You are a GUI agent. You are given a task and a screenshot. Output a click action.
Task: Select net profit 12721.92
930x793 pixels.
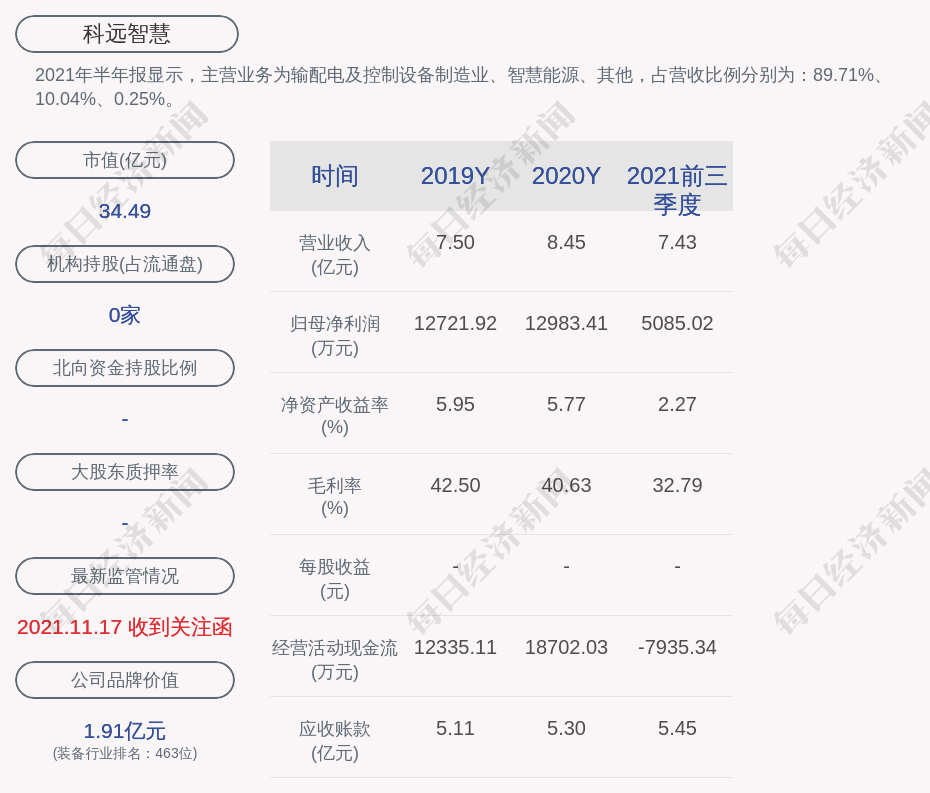455,323
